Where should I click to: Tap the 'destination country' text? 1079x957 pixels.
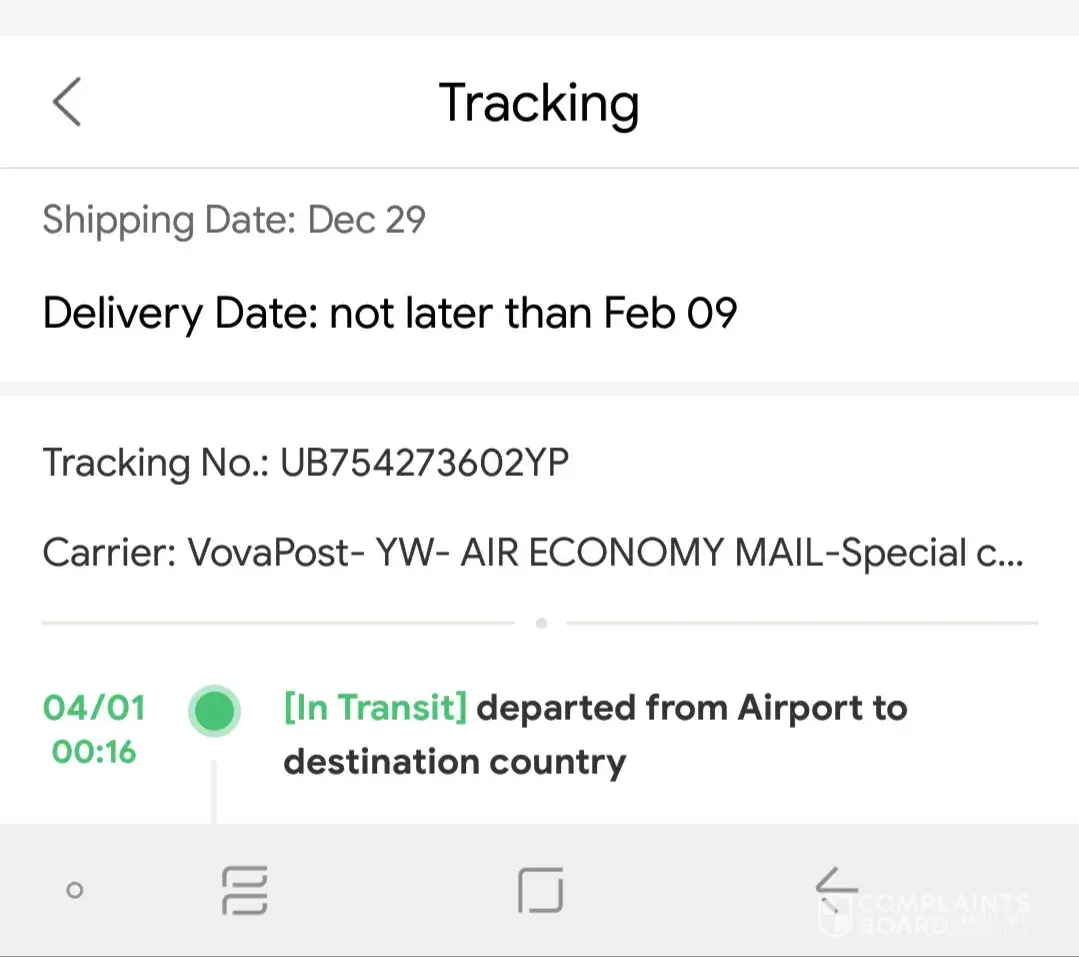[454, 762]
